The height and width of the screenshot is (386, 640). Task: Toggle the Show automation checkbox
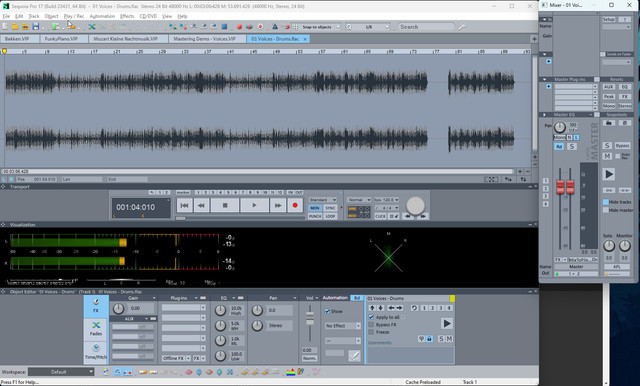coord(327,311)
